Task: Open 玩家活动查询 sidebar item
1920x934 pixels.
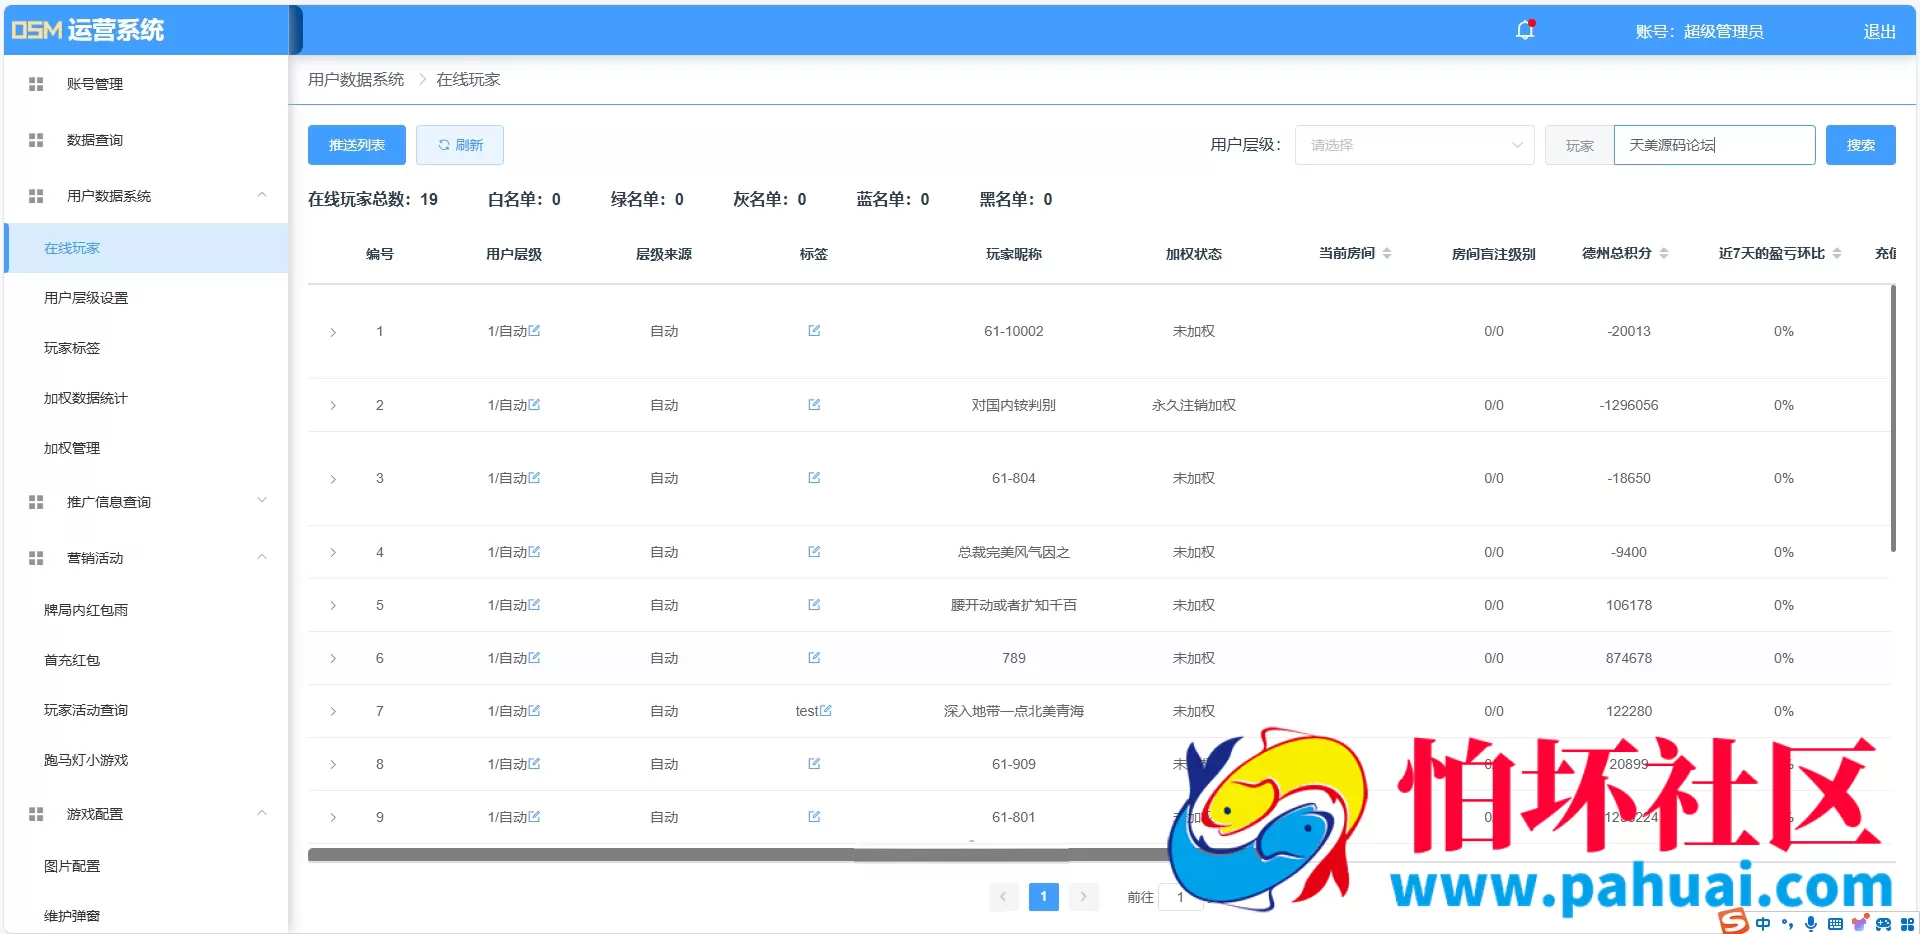Action: click(x=86, y=710)
